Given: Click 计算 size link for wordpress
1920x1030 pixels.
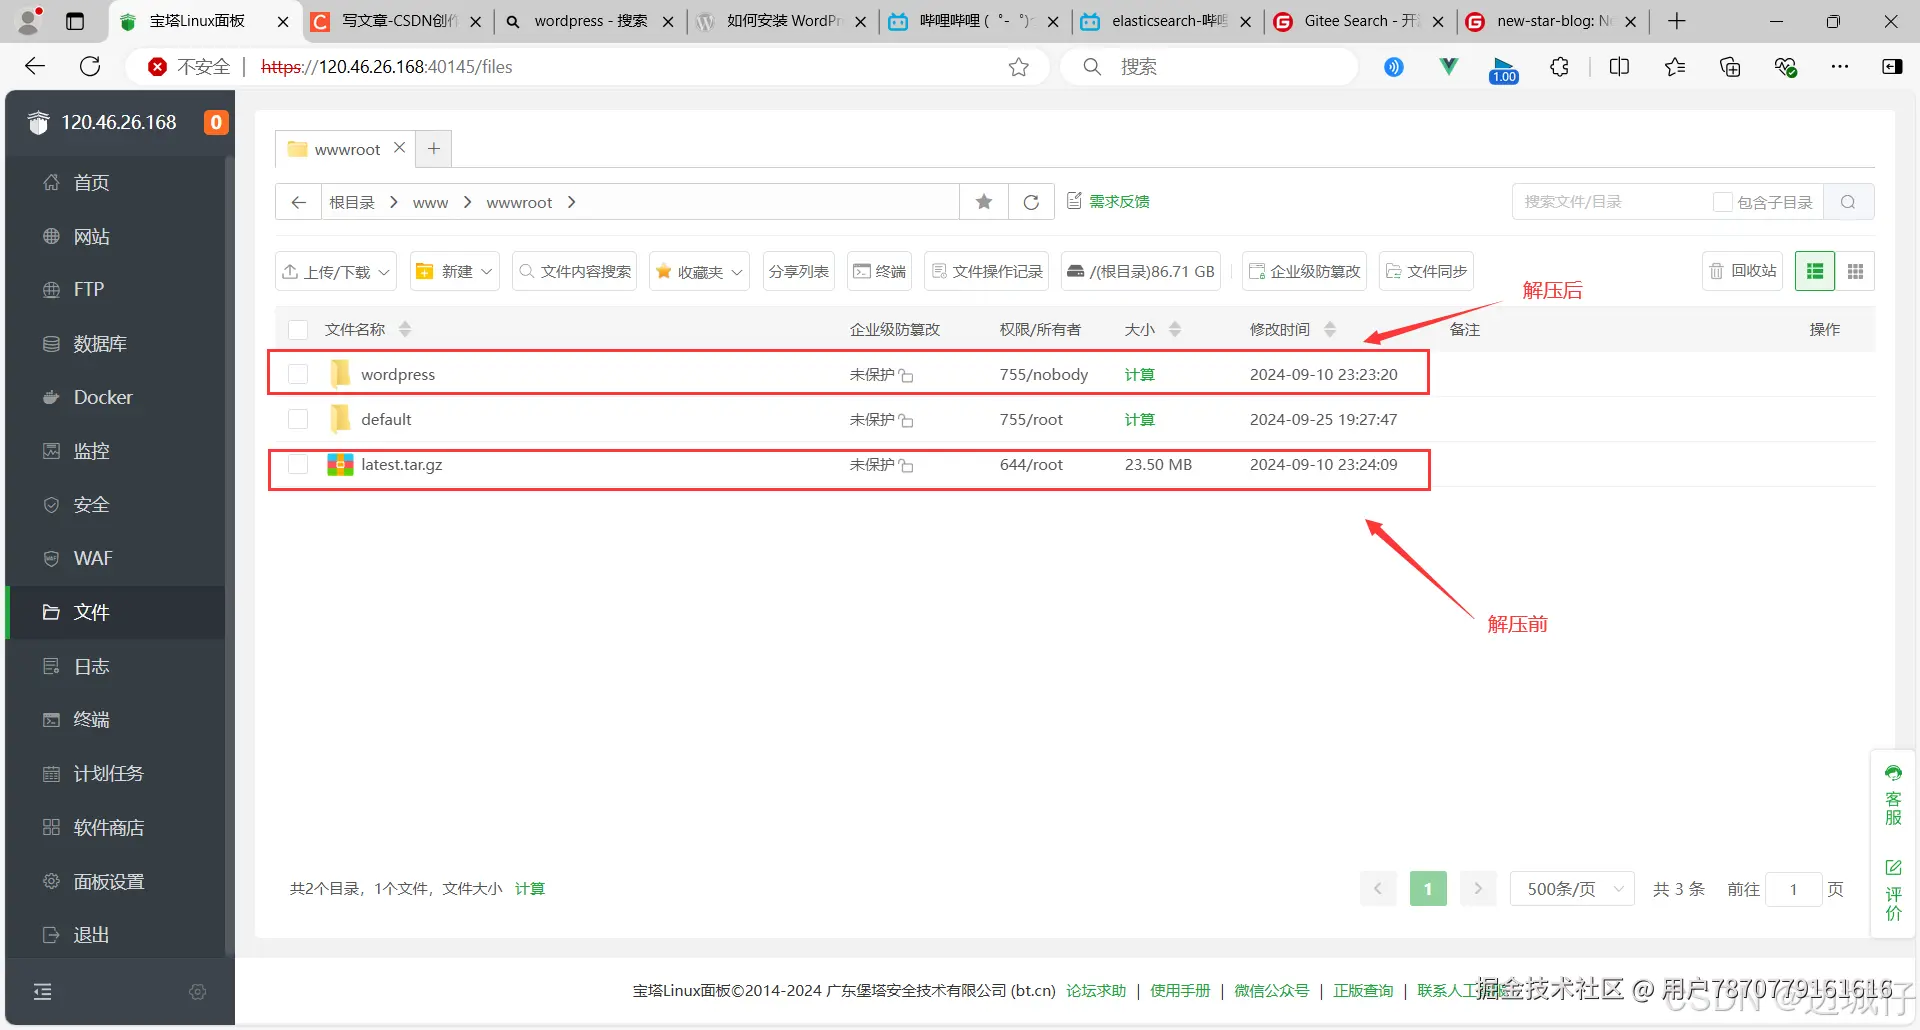Looking at the screenshot, I should pyautogui.click(x=1140, y=374).
